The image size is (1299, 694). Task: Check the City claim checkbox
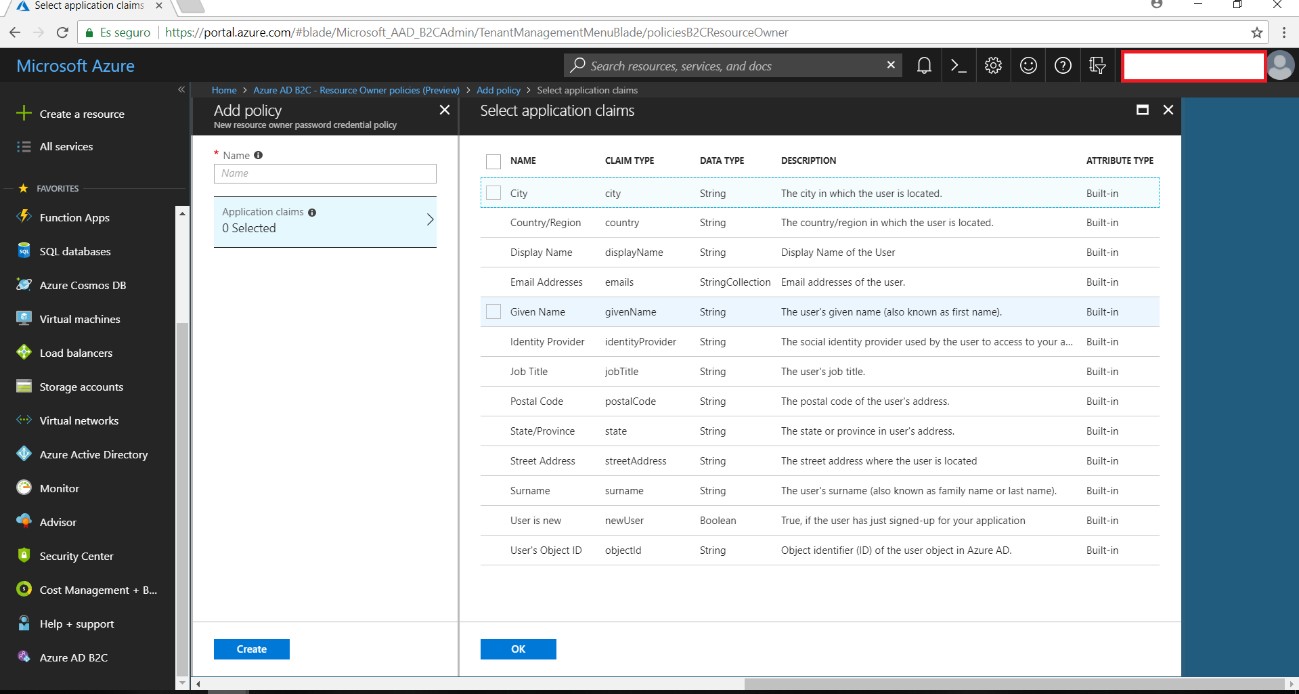[493, 193]
